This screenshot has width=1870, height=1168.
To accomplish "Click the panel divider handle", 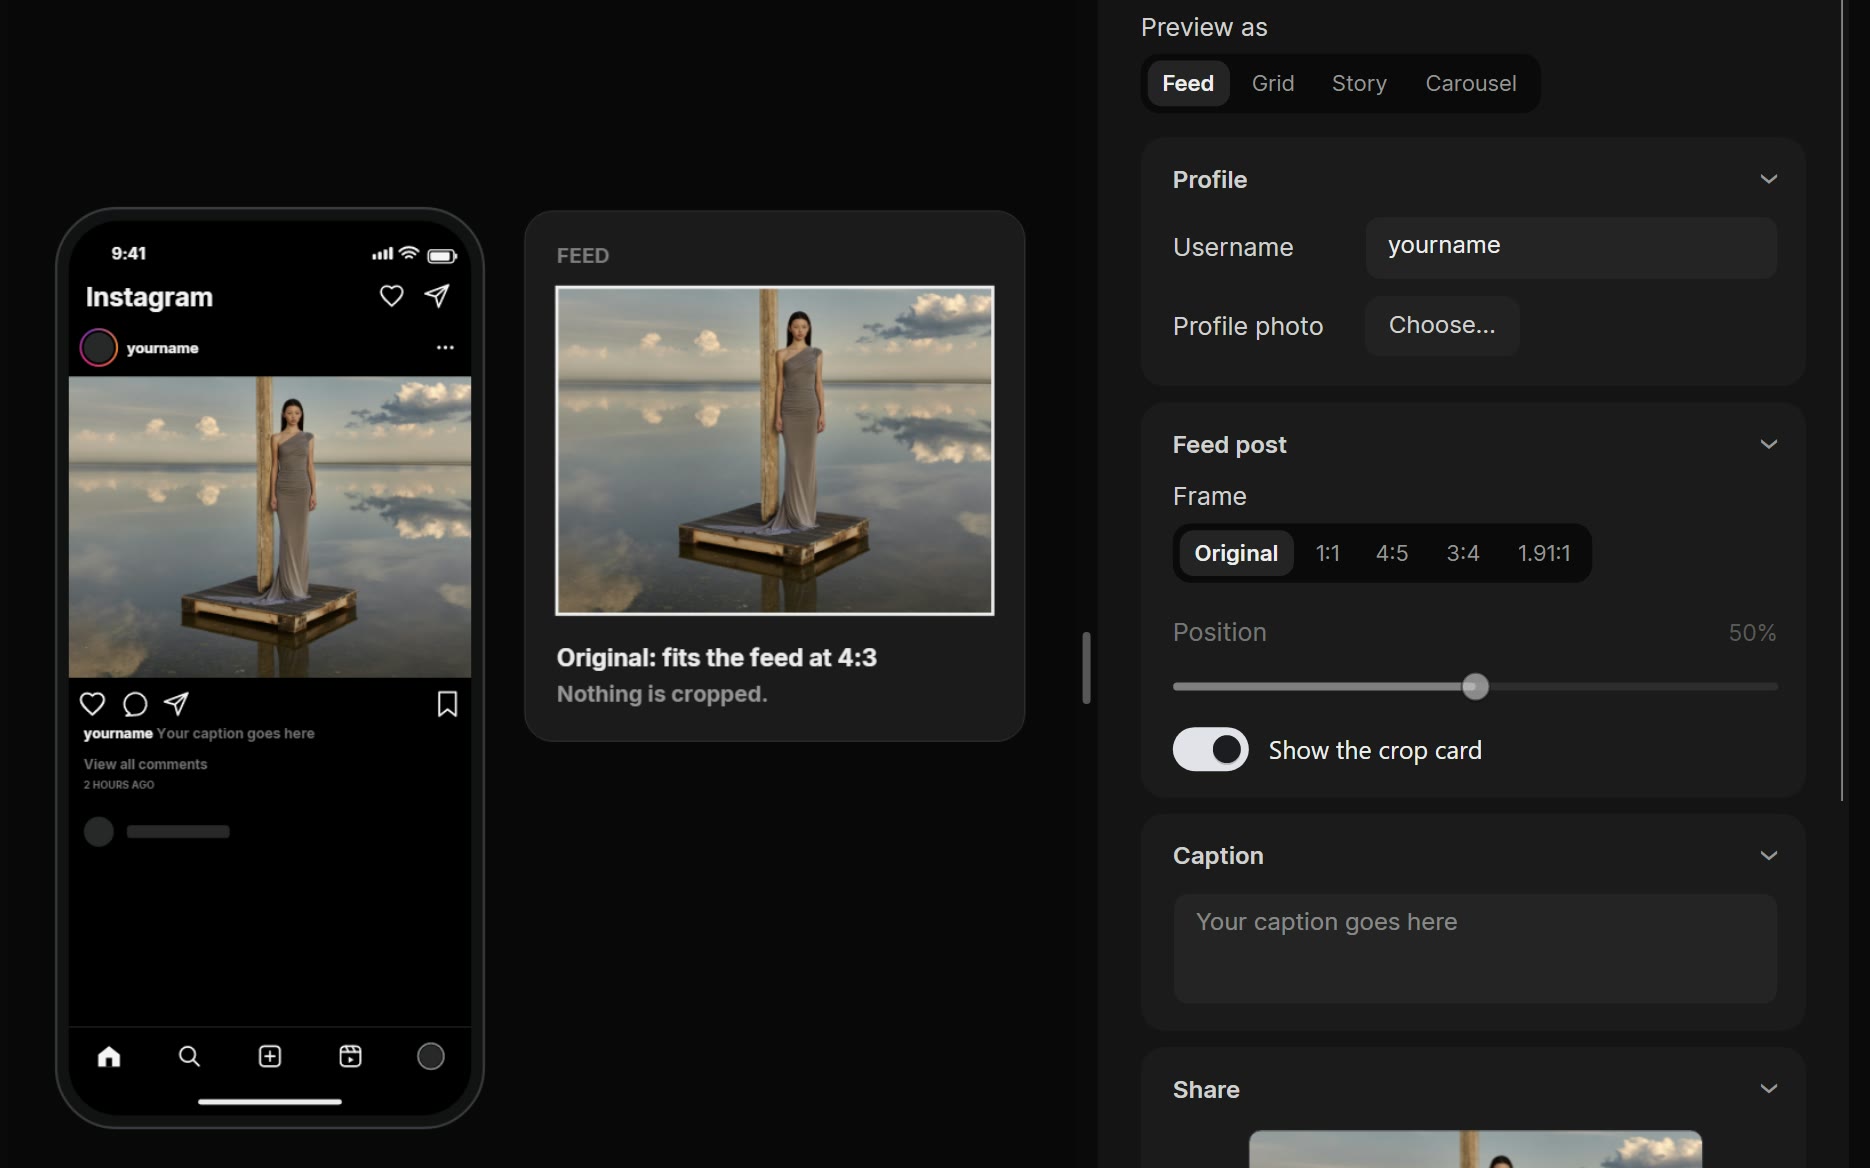I will pyautogui.click(x=1086, y=668).
